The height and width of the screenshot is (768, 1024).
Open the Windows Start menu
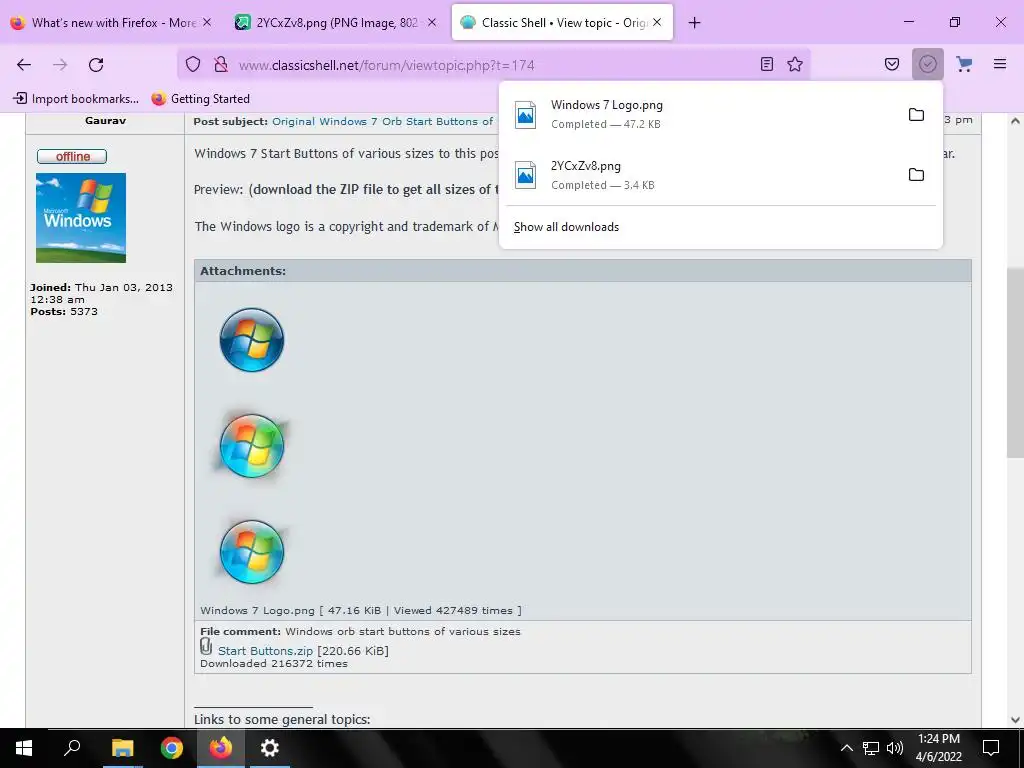(24, 748)
